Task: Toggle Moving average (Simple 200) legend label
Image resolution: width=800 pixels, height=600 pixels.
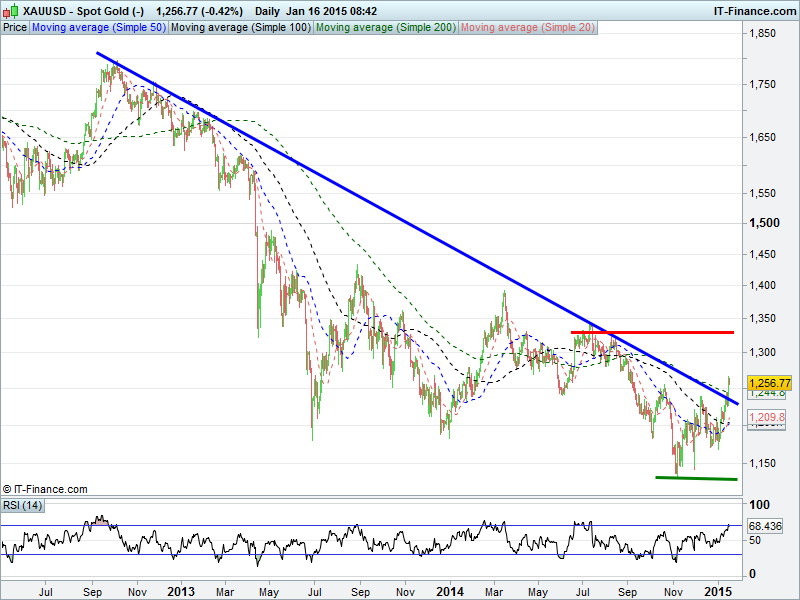Action: (x=385, y=28)
